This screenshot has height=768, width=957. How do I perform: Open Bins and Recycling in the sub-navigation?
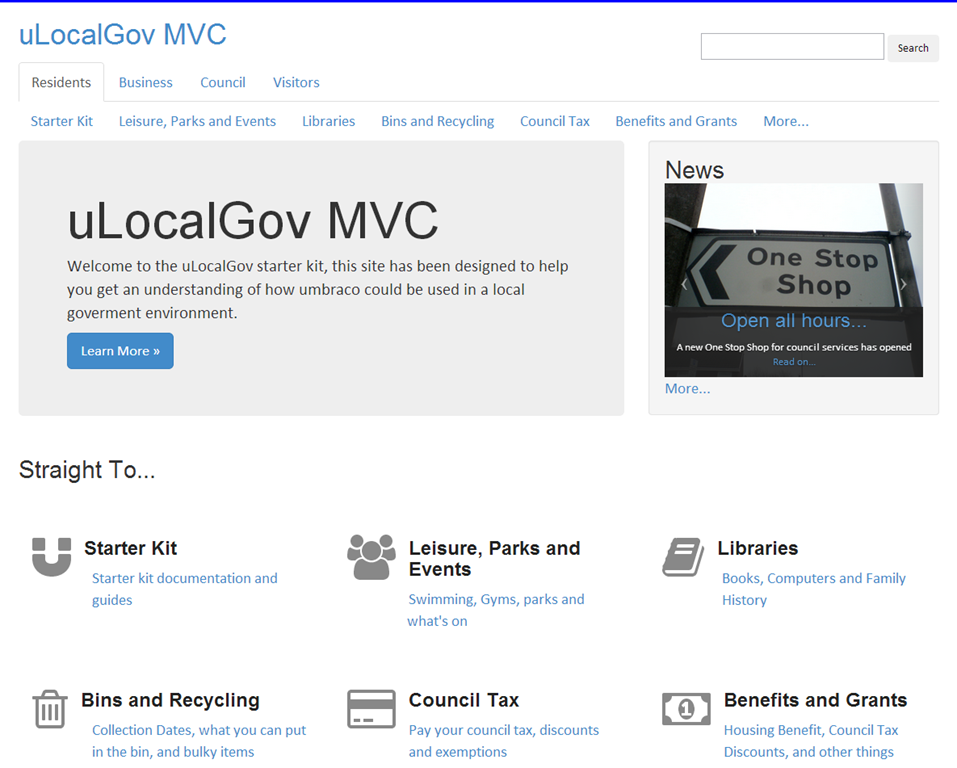click(x=437, y=121)
